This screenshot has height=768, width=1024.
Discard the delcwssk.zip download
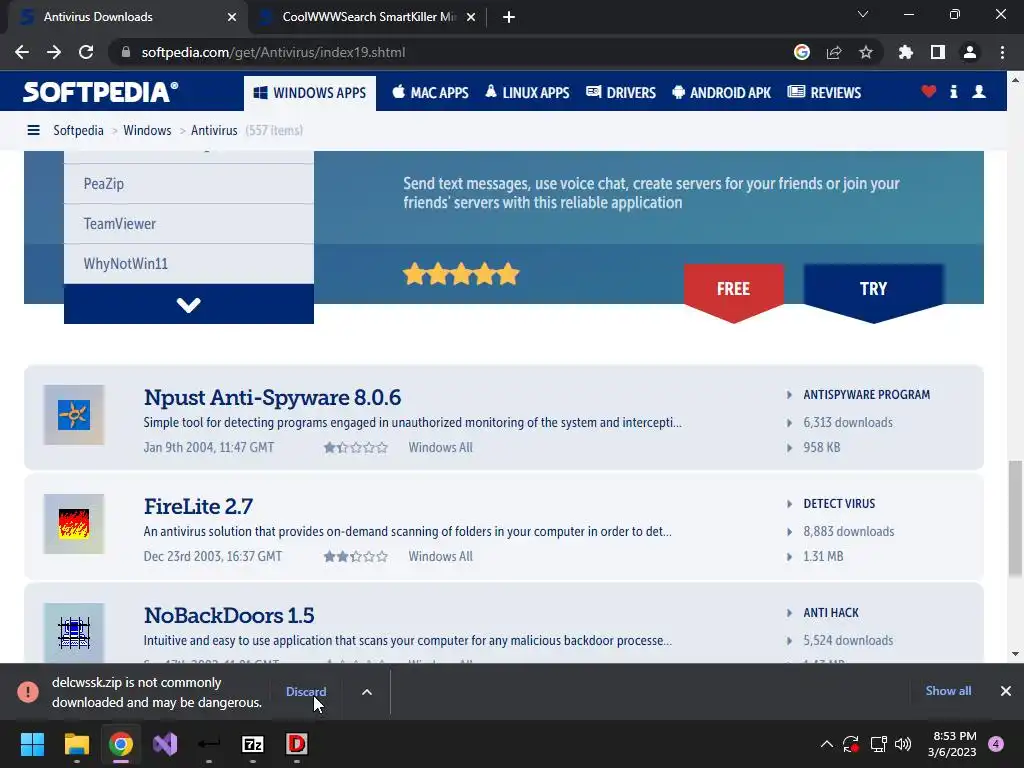point(306,692)
